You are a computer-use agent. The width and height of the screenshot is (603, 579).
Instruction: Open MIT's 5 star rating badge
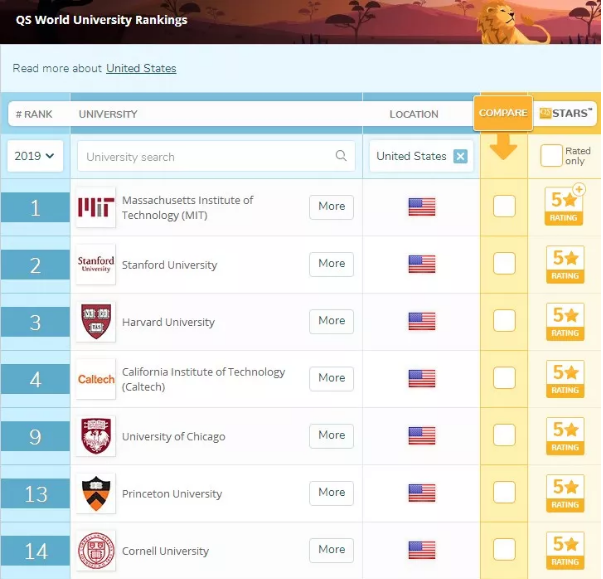pyautogui.click(x=564, y=206)
